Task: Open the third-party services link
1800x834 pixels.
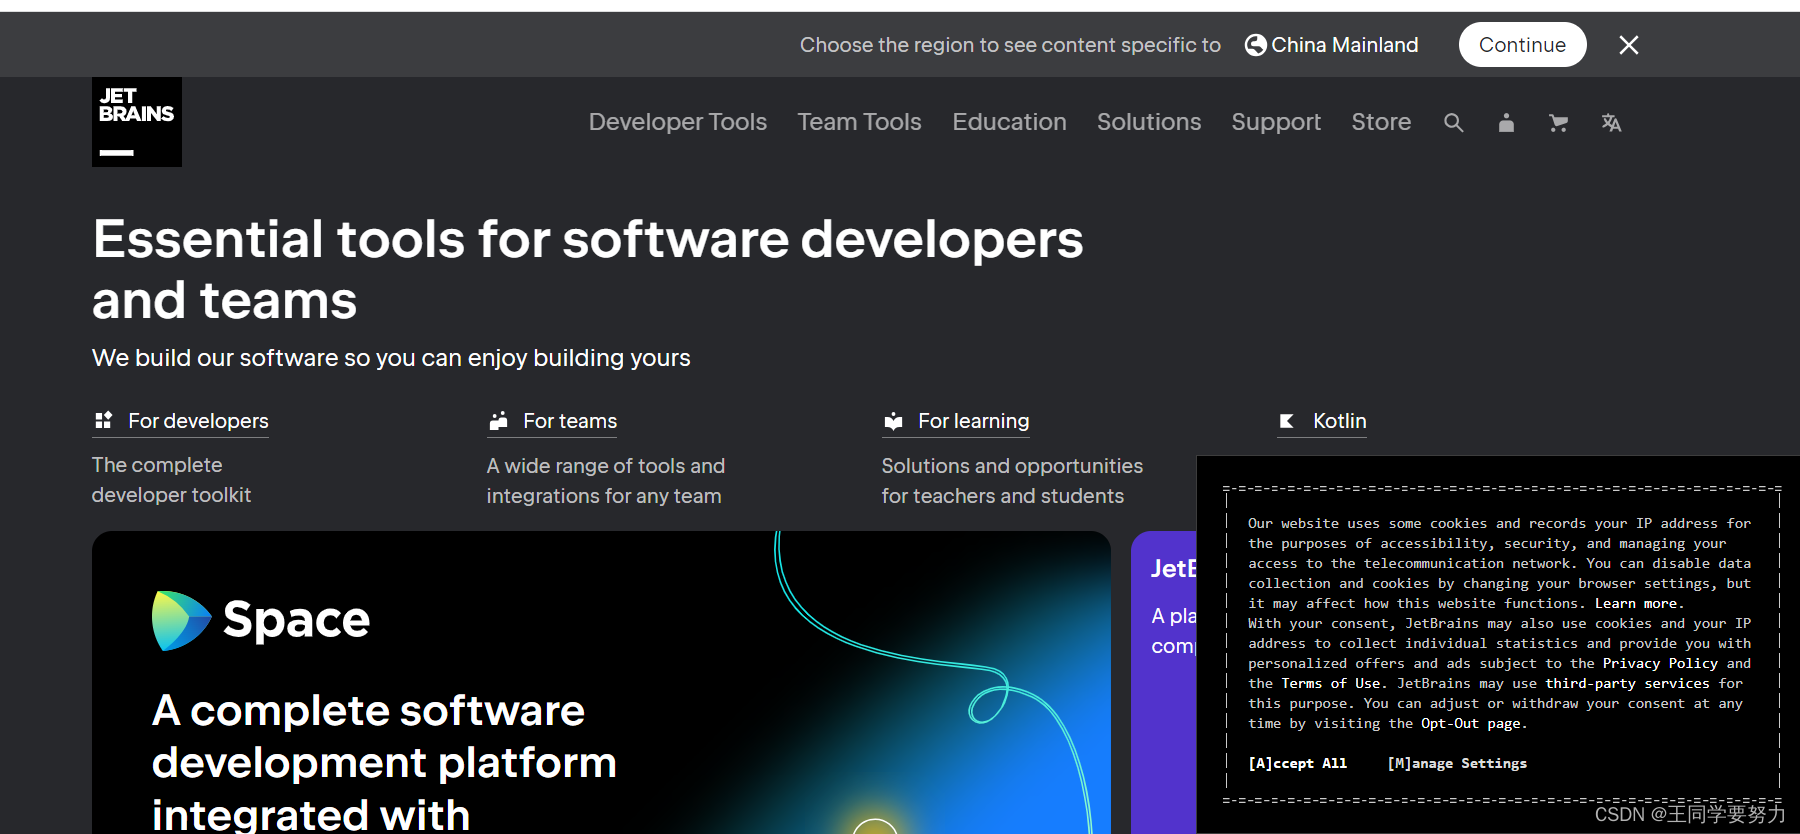Action: (1627, 683)
